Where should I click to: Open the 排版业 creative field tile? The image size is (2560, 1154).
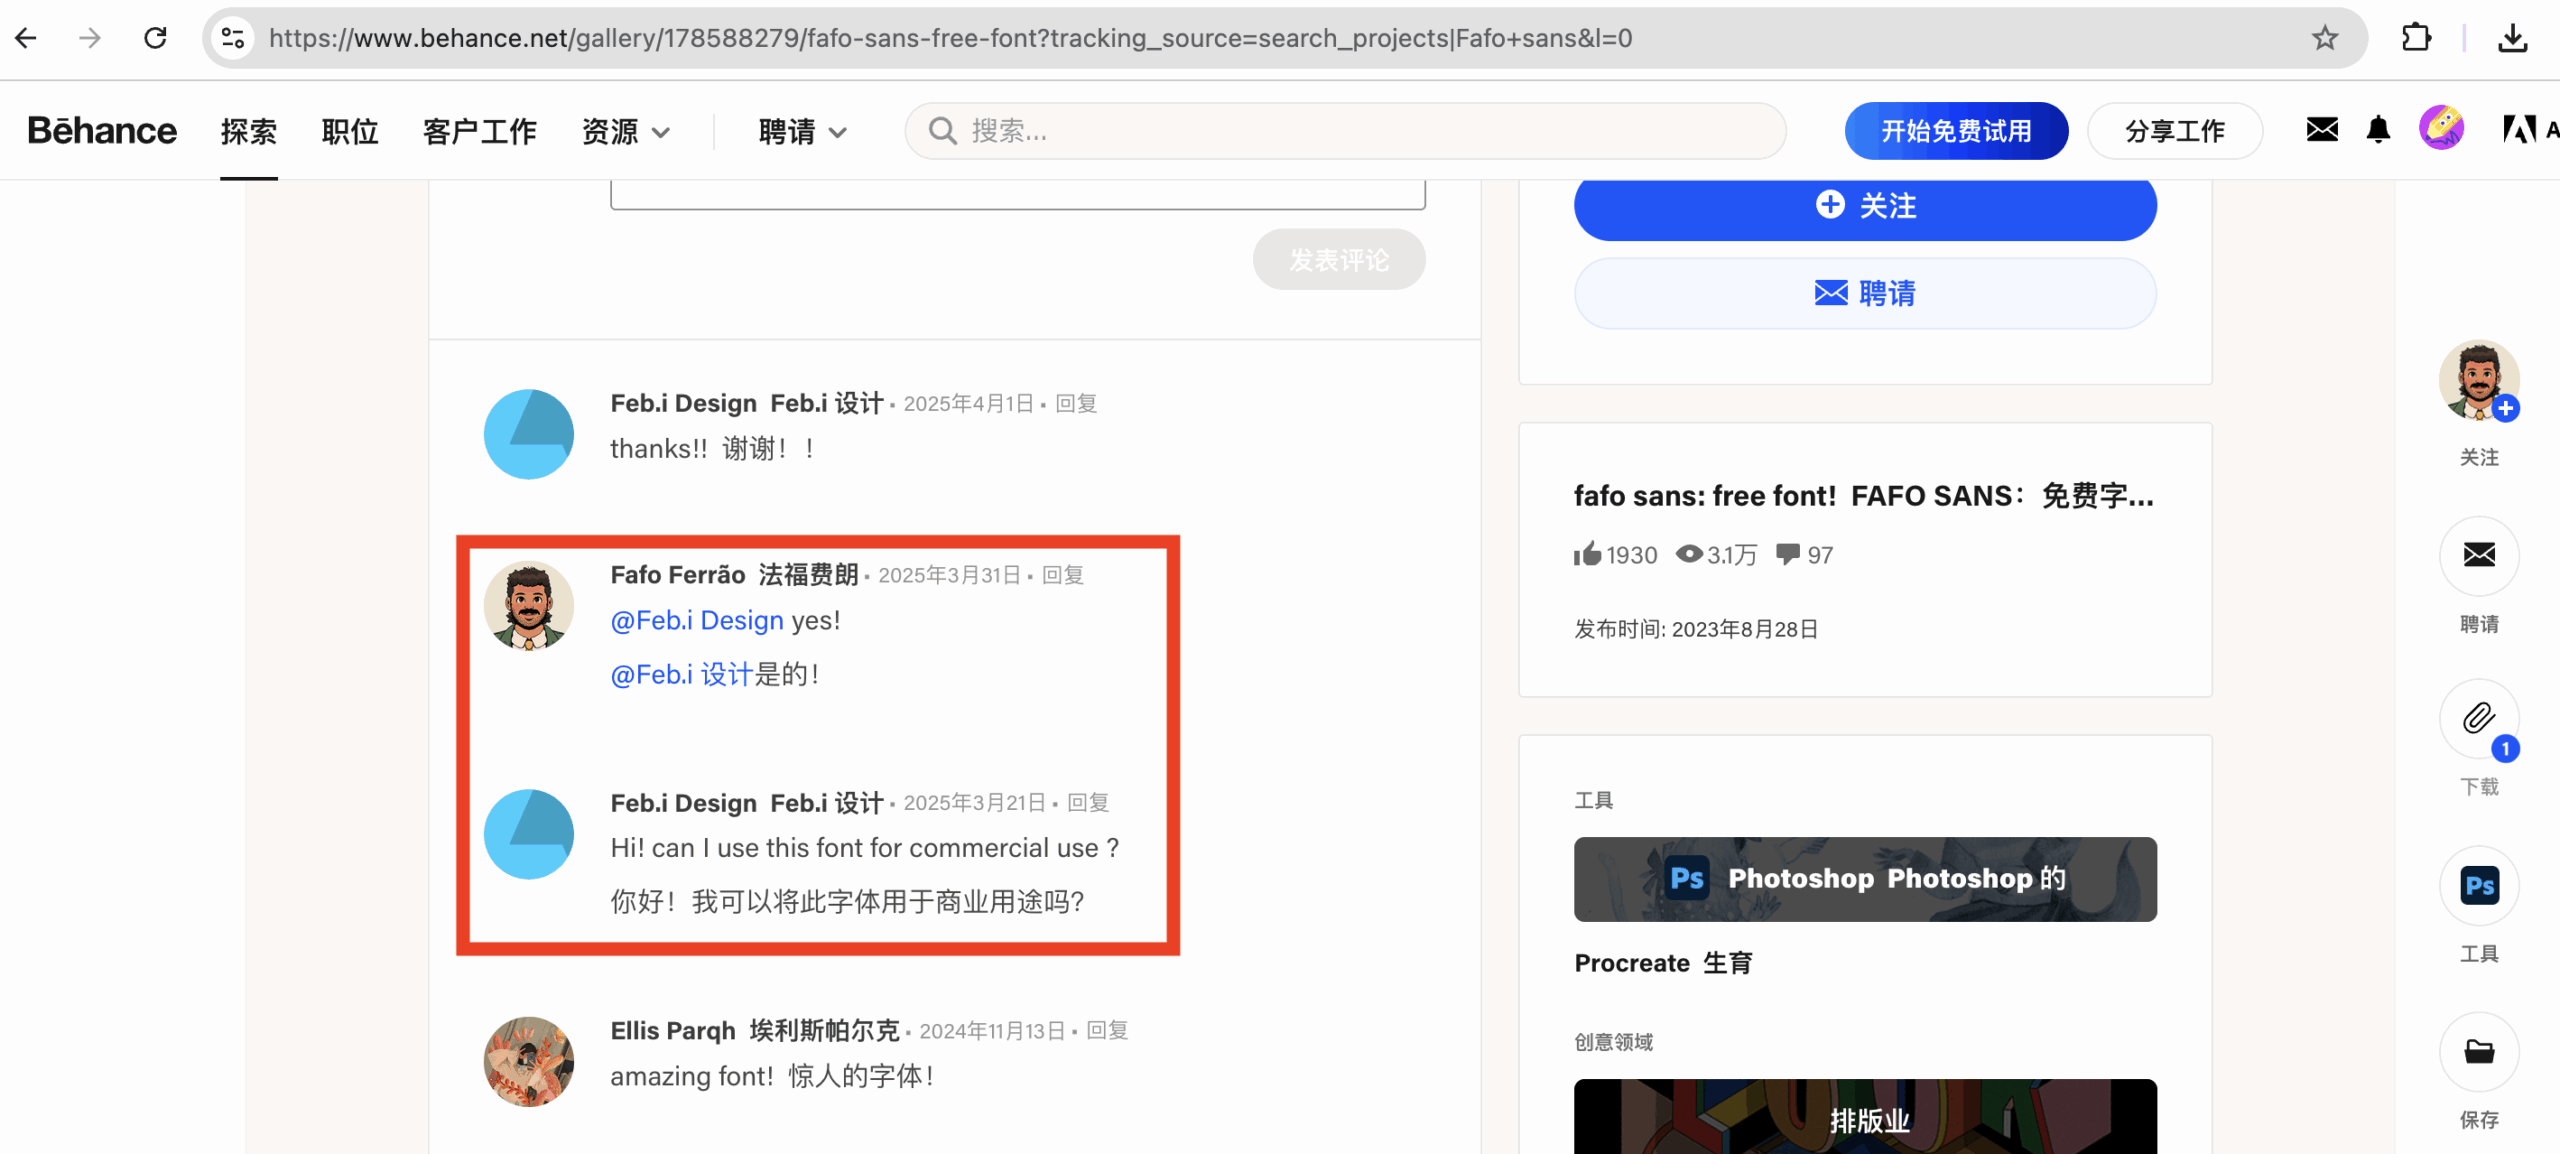coord(1865,1117)
